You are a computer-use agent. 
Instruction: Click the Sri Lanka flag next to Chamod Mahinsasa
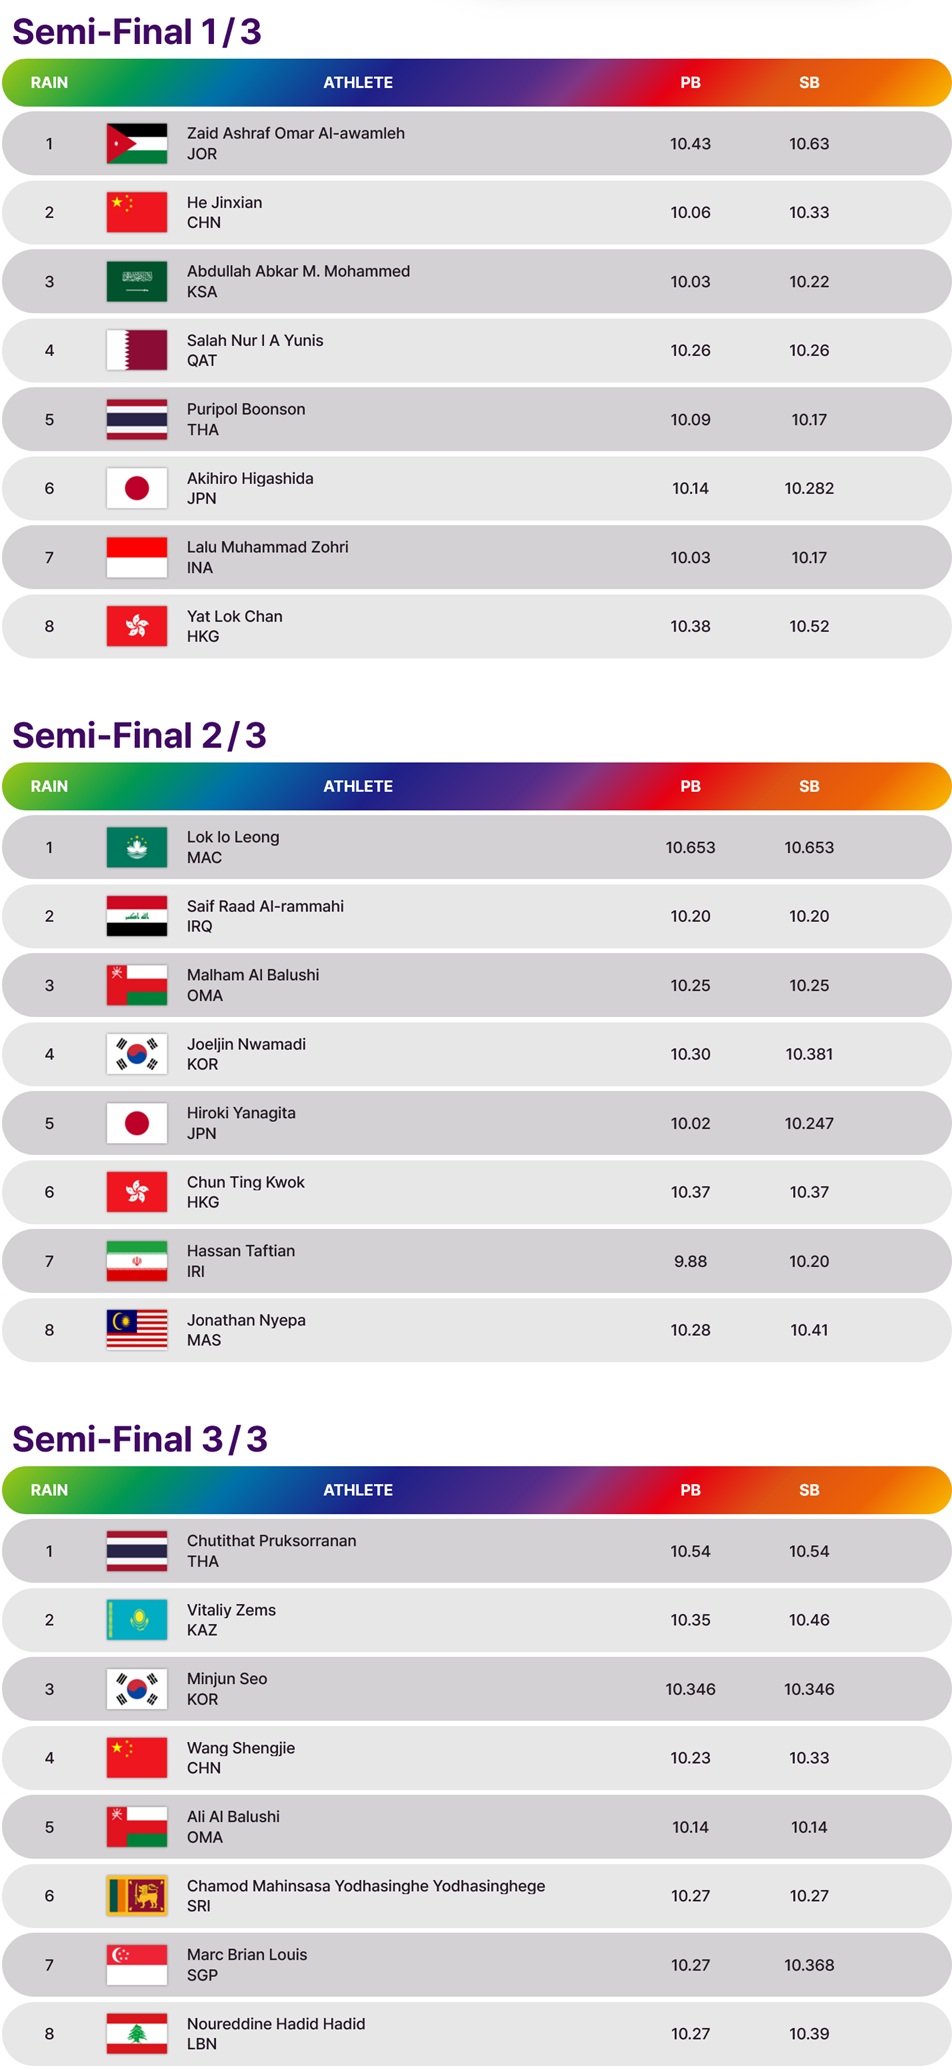click(x=137, y=1897)
